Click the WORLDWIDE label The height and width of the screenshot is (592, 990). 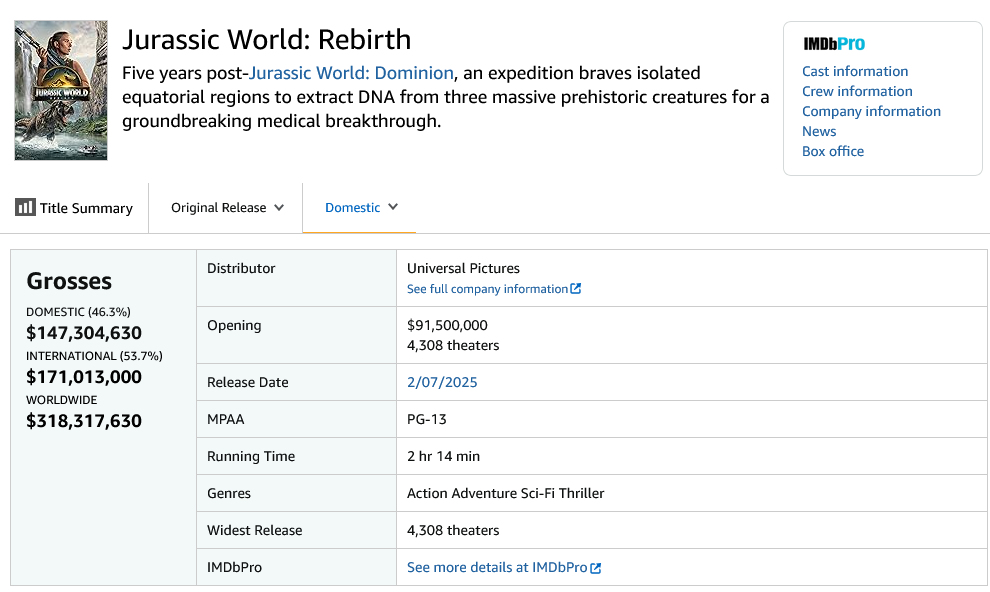62,400
